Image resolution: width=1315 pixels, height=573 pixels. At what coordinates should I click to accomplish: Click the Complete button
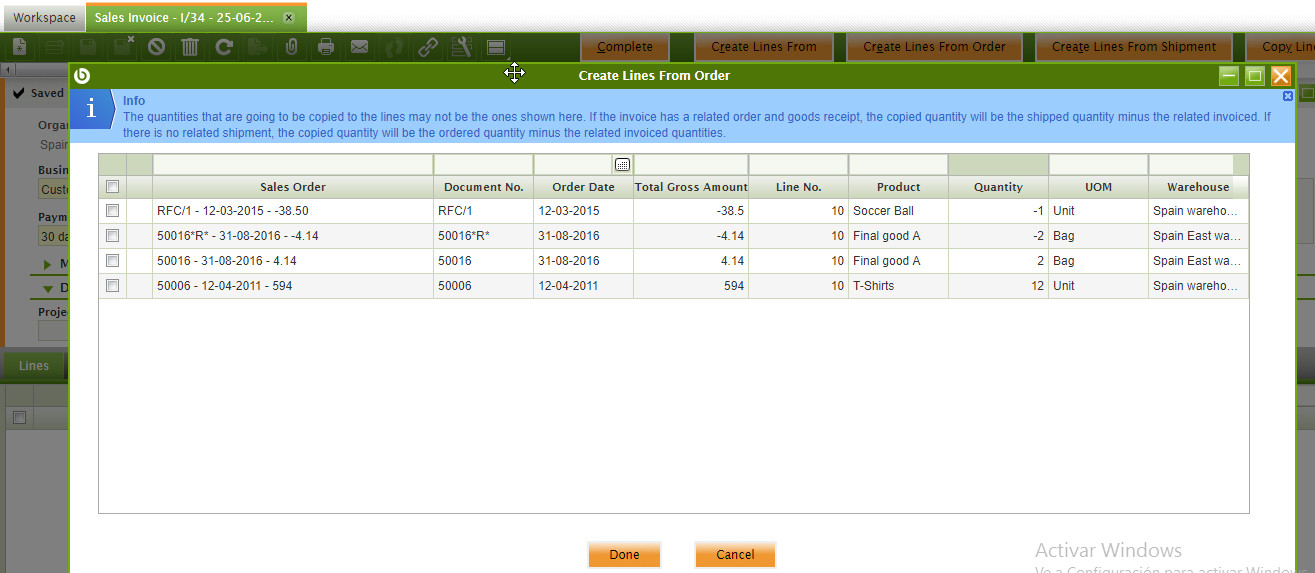coord(625,47)
